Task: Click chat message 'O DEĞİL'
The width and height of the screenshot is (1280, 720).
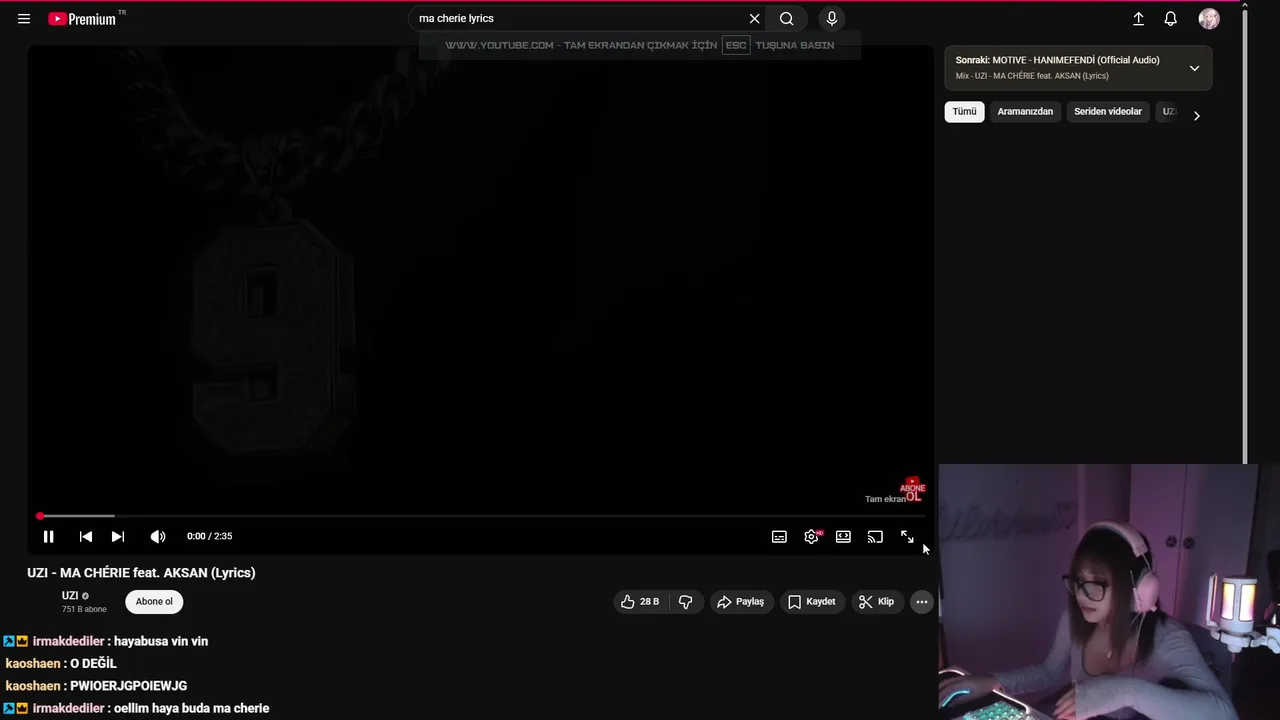Action: [93, 664]
